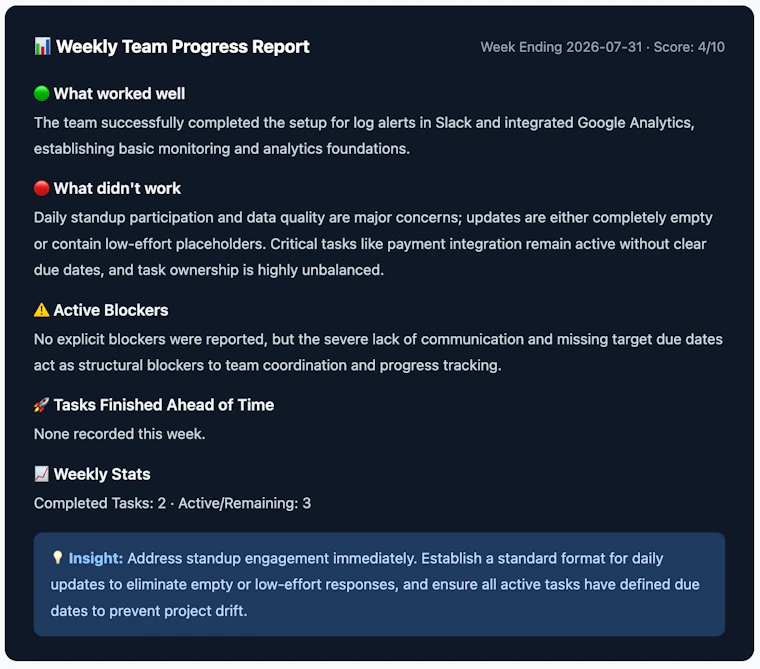
Task: Click the green circle icon beside What worked well
Action: [x=42, y=93]
